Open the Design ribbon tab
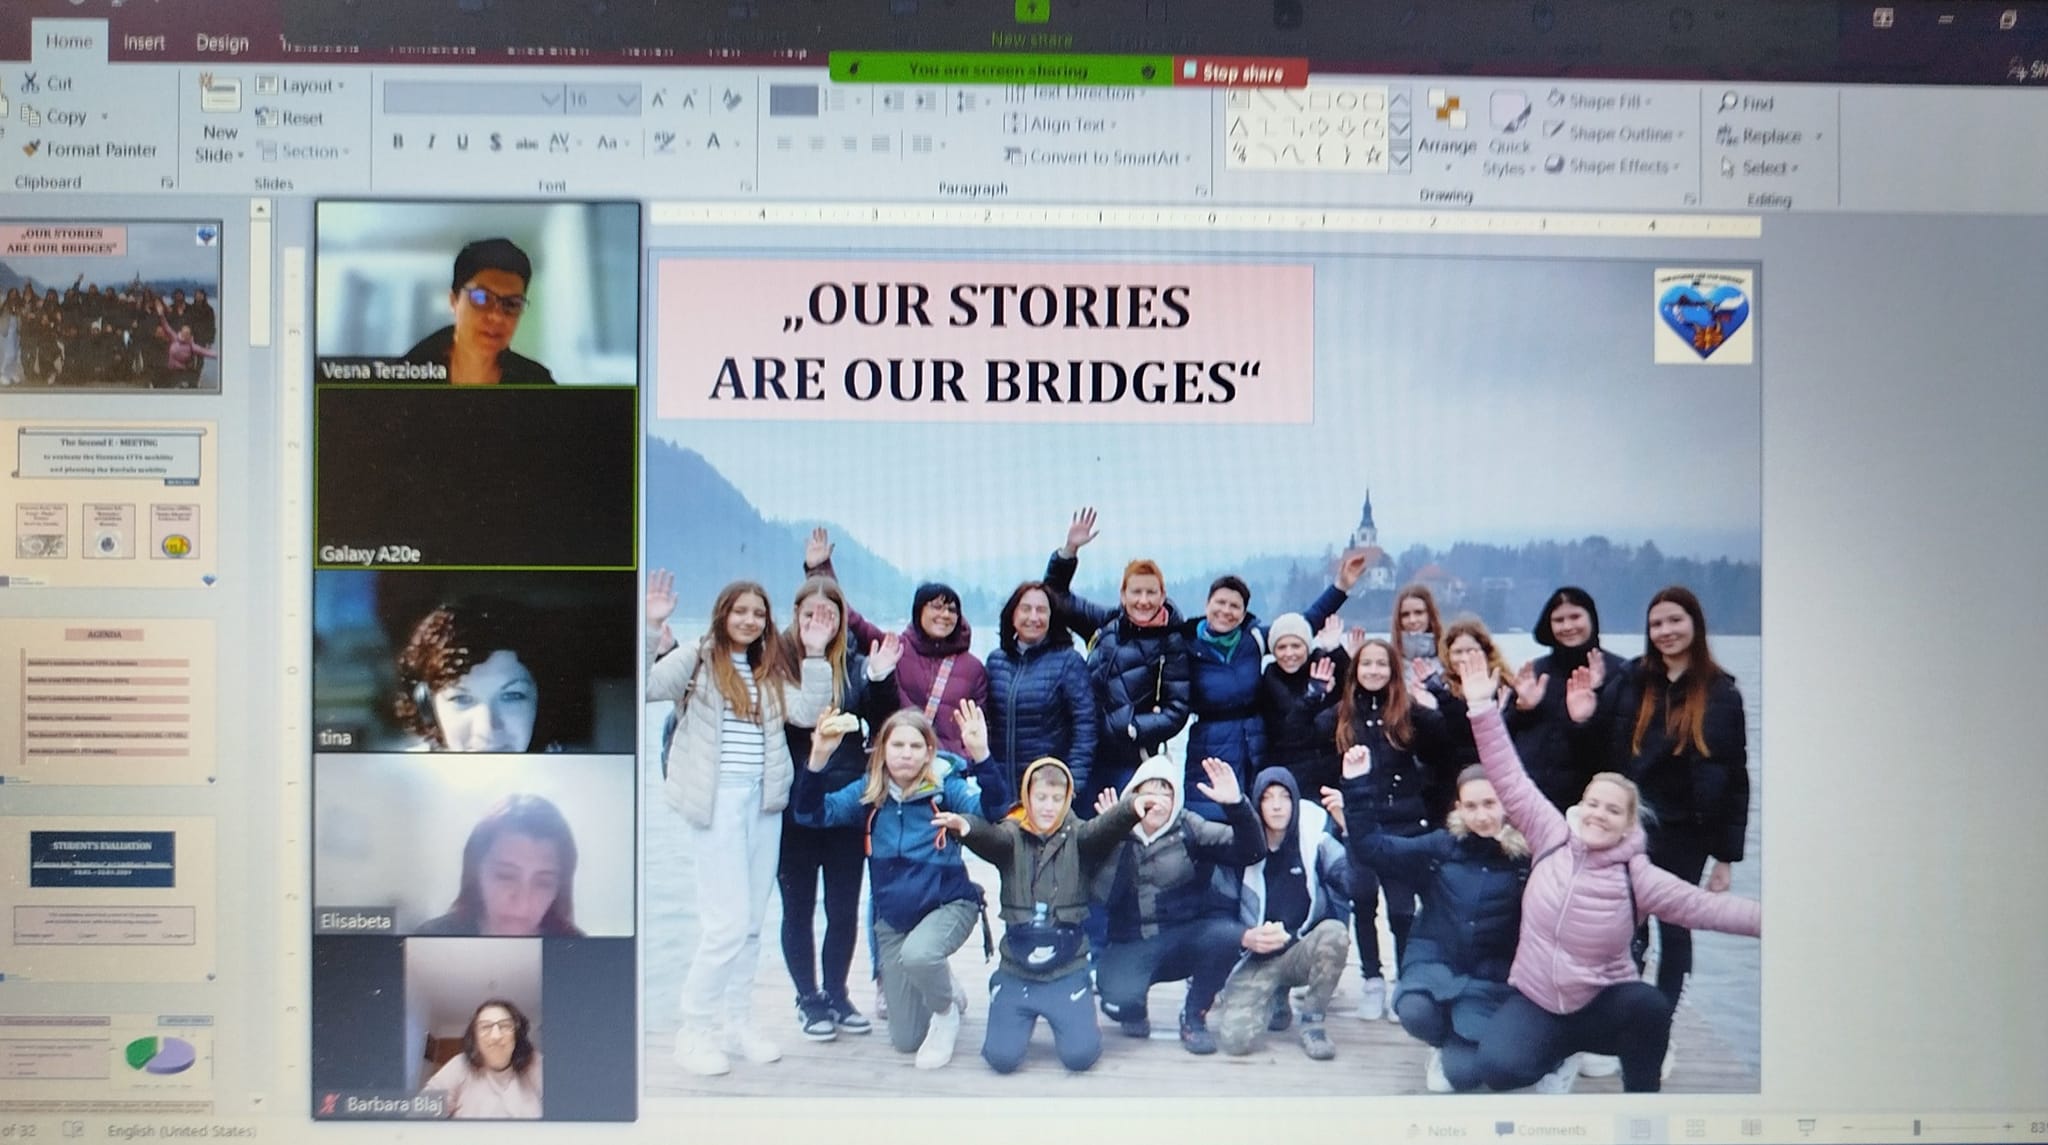 tap(222, 42)
